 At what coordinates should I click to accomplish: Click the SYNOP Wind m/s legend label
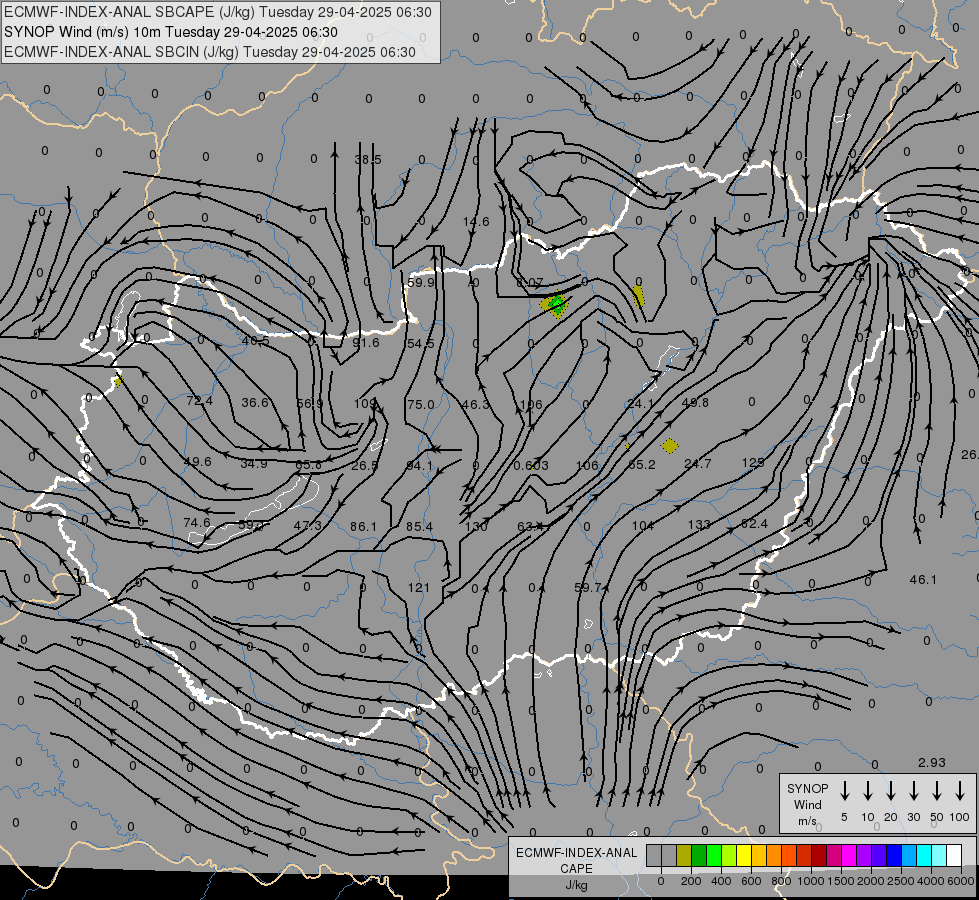(807, 805)
